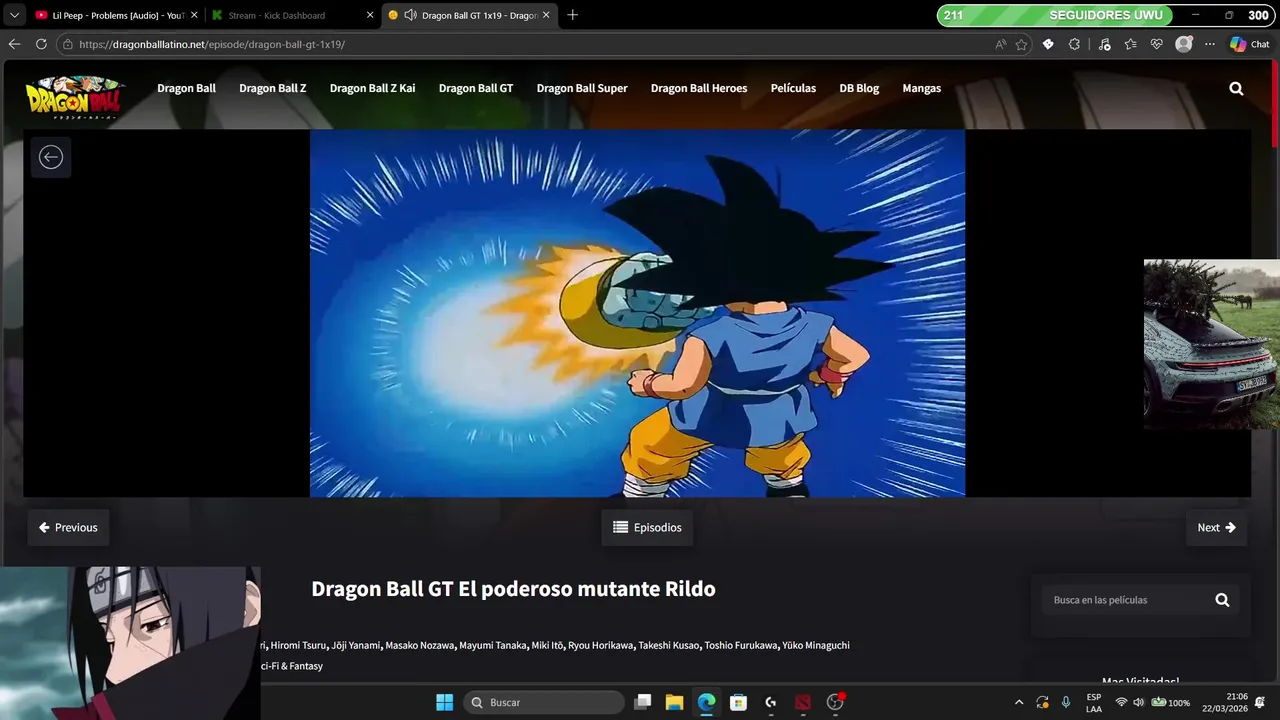Viewport: 1280px width, 720px height.
Task: Open the Episodios list button
Action: click(x=647, y=527)
